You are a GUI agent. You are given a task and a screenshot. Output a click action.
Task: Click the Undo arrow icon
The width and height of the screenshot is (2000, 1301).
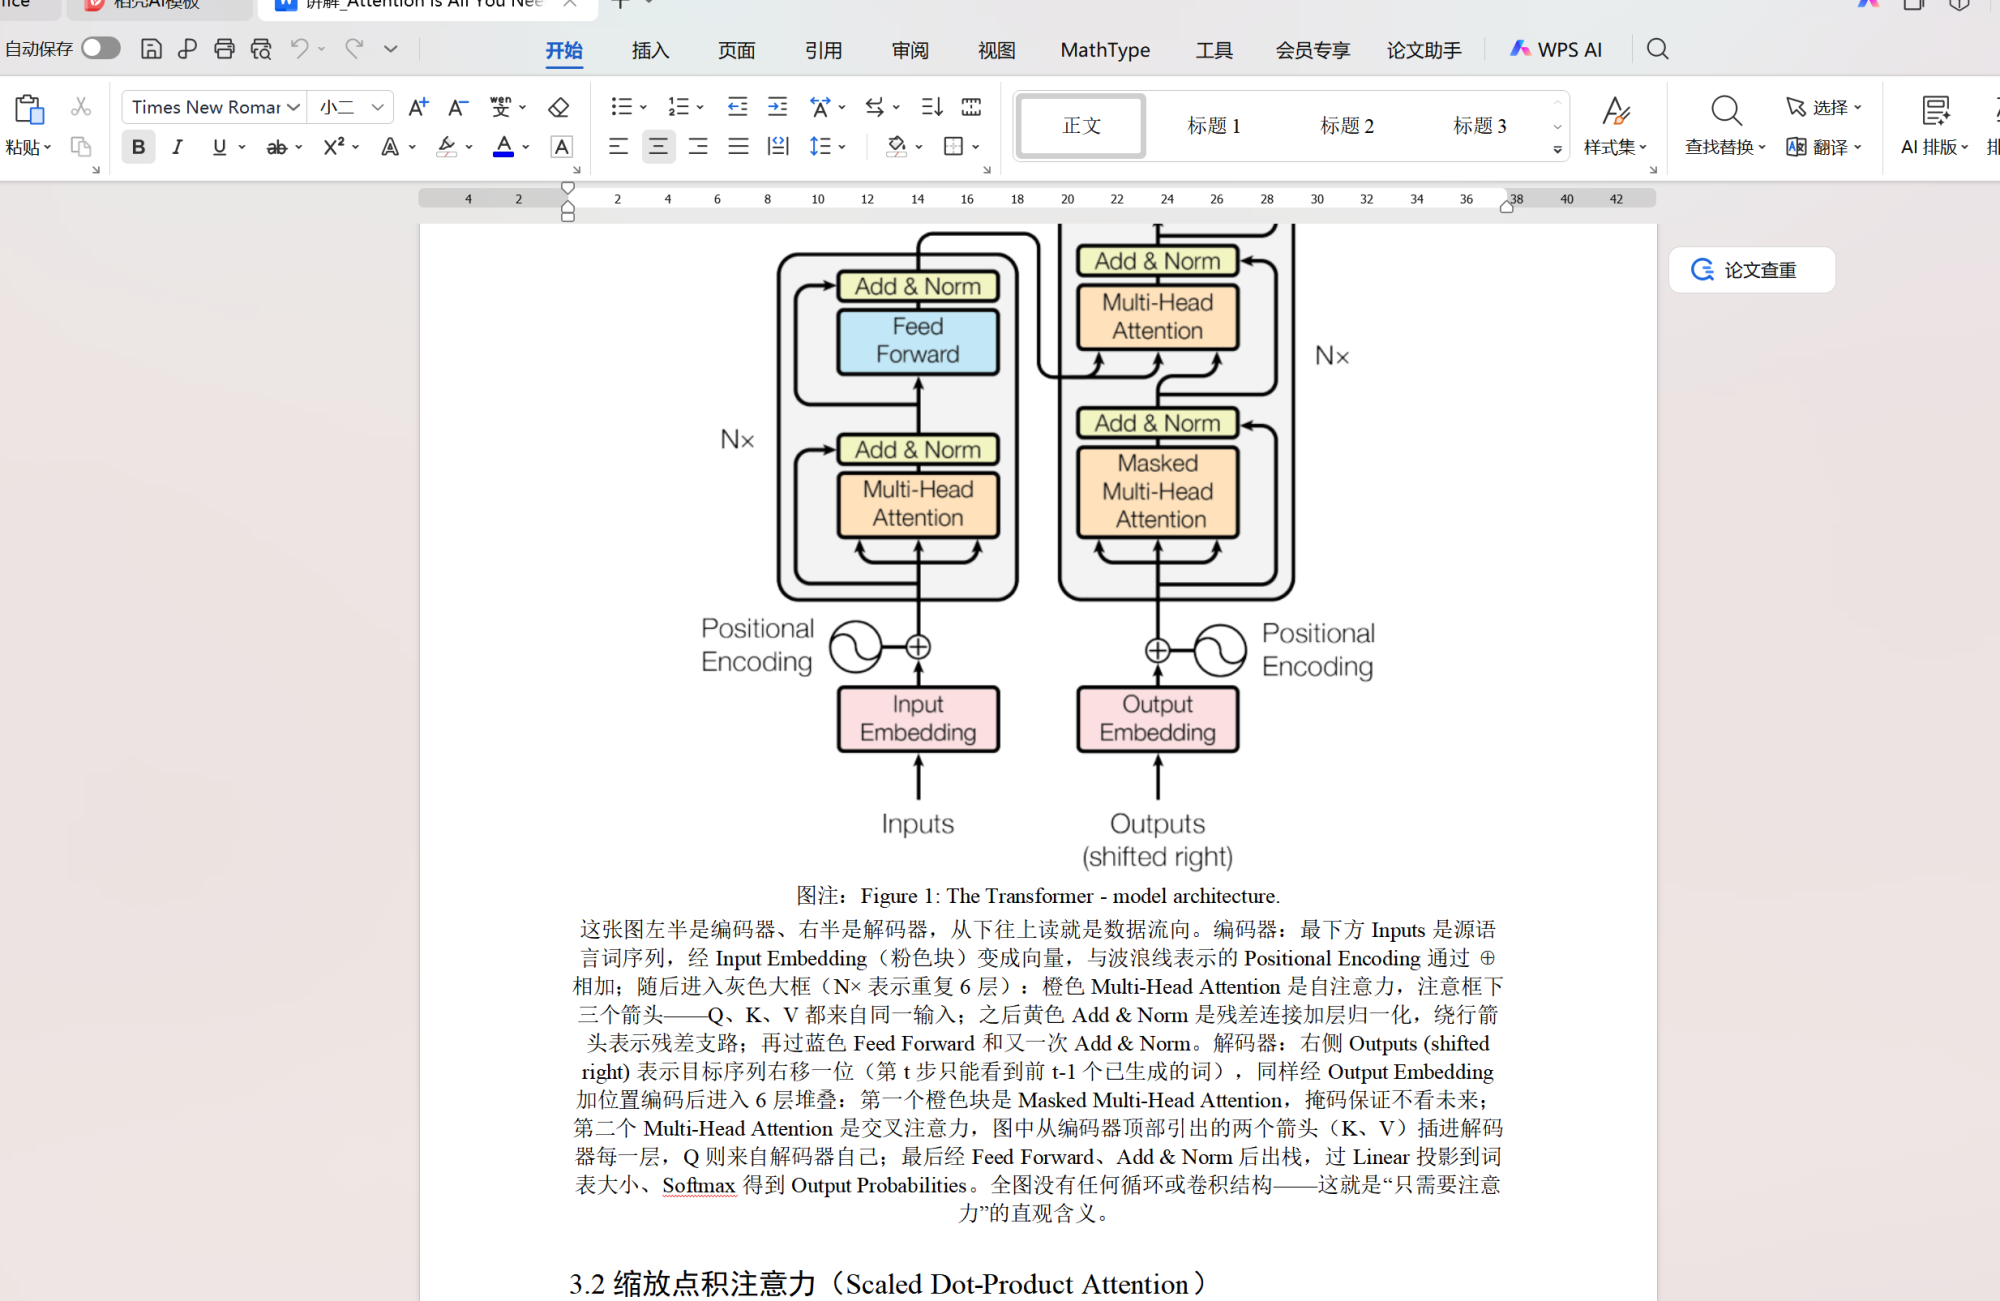299,48
